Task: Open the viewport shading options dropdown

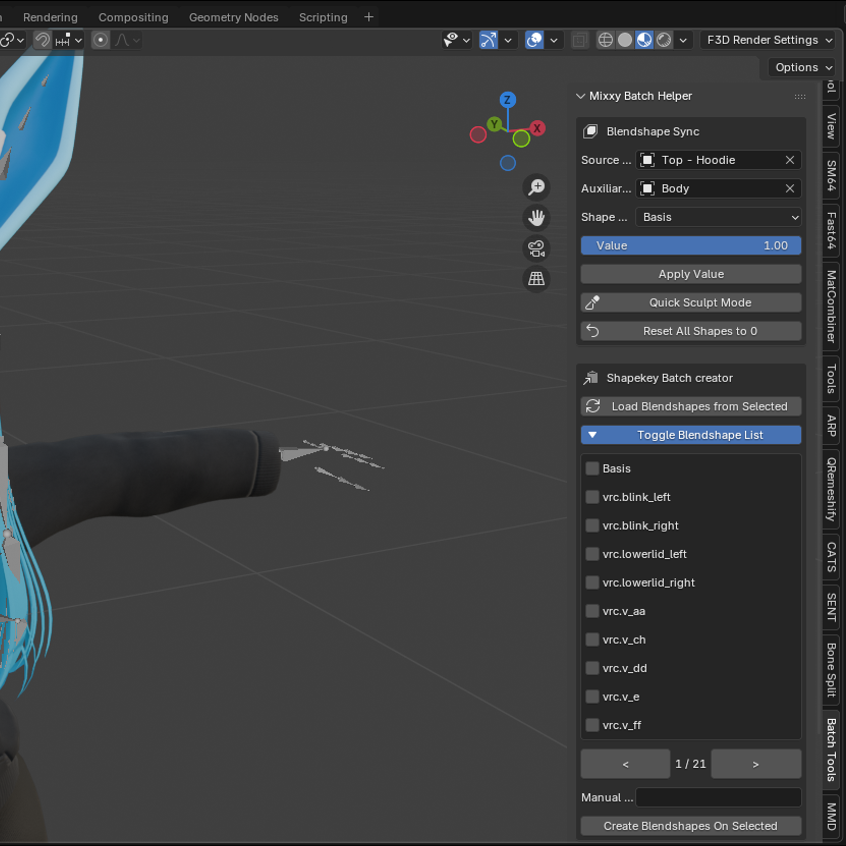Action: pyautogui.click(x=683, y=40)
